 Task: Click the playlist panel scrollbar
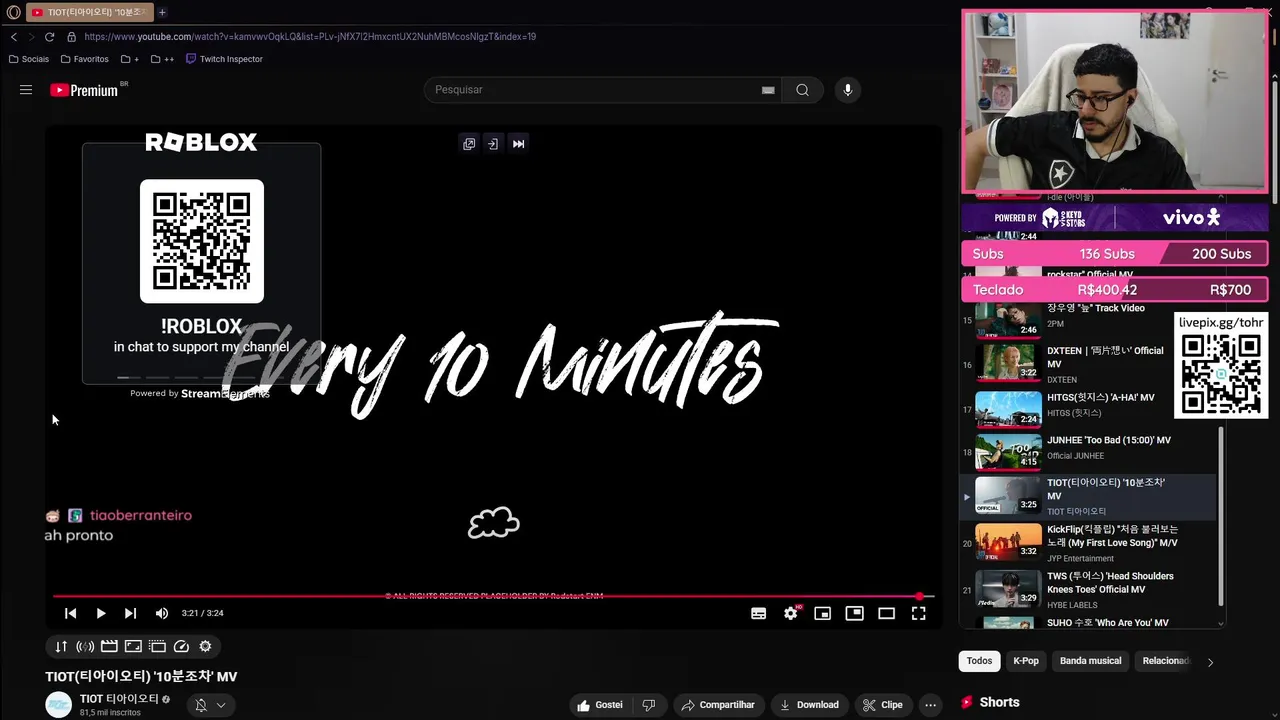[x=1220, y=515]
